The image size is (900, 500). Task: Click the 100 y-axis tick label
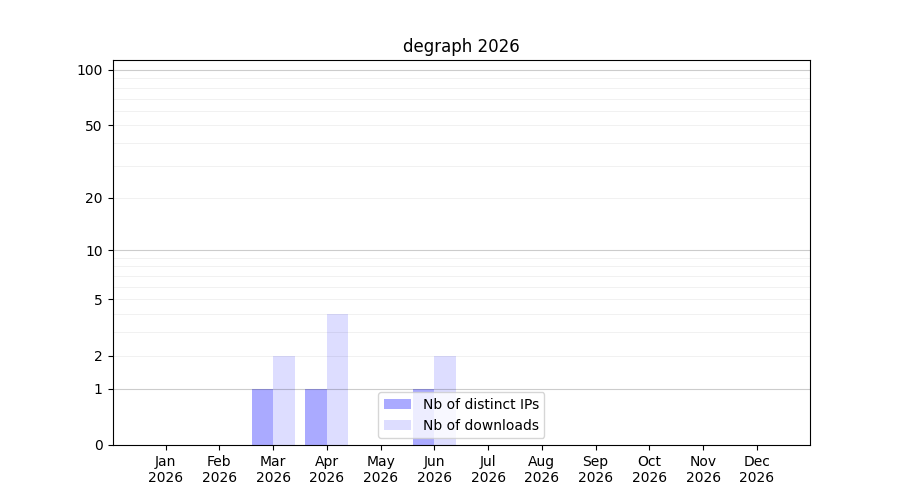click(90, 71)
